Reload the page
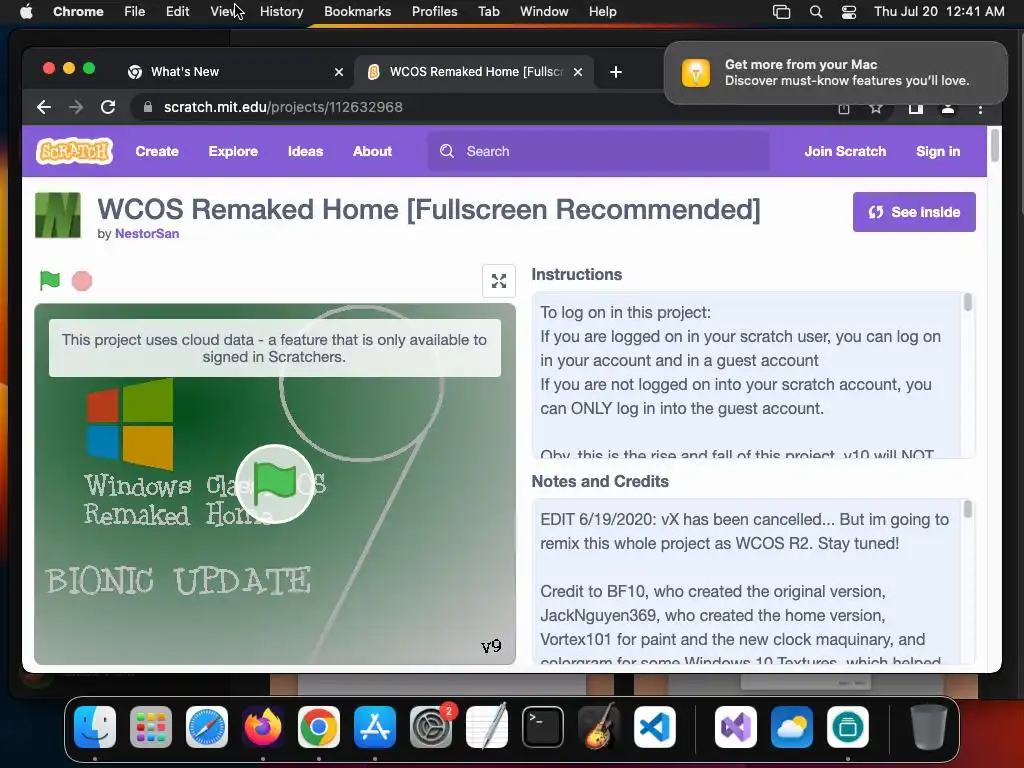This screenshot has width=1024, height=768. 108,107
